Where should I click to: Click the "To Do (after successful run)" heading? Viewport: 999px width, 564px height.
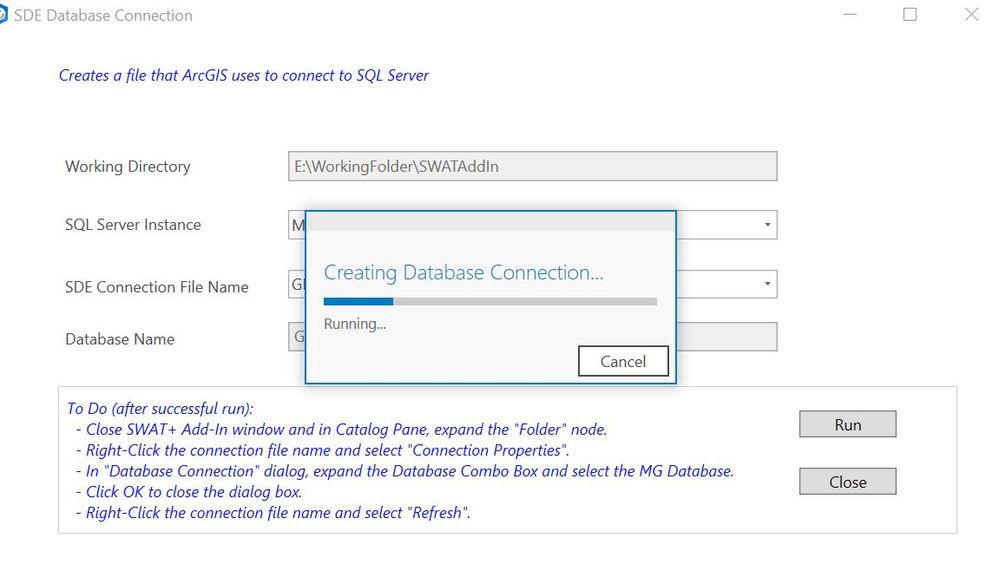point(160,408)
